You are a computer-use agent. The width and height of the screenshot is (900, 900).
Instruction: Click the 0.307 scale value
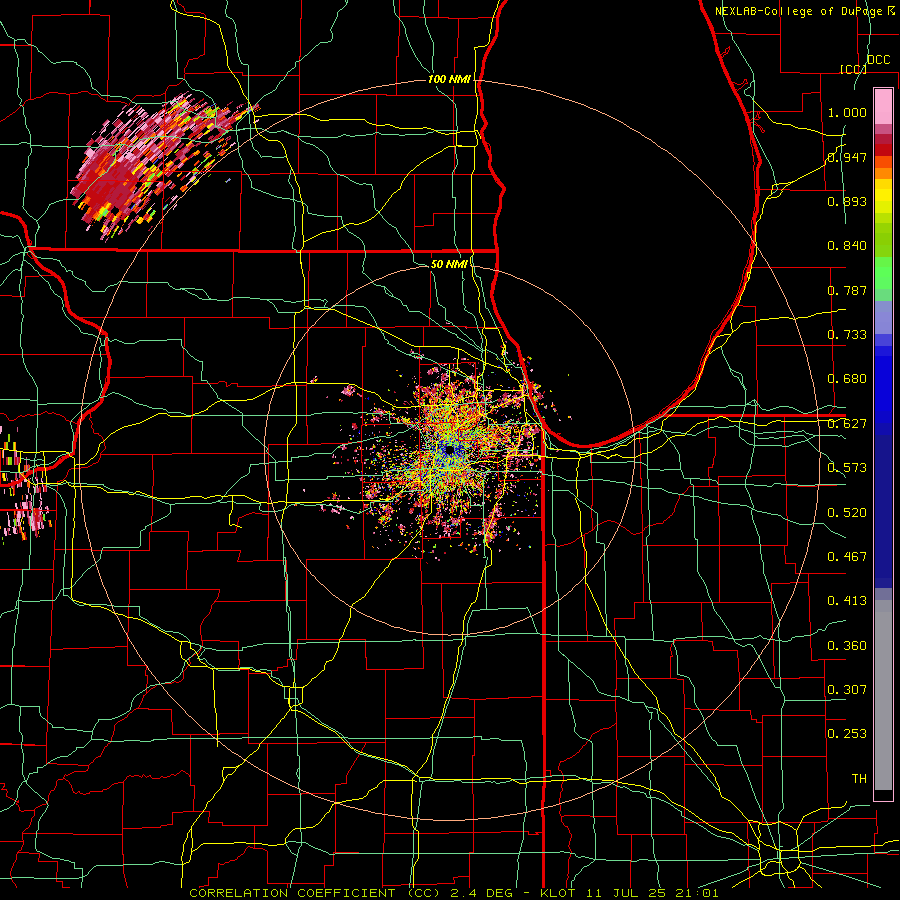coord(847,690)
